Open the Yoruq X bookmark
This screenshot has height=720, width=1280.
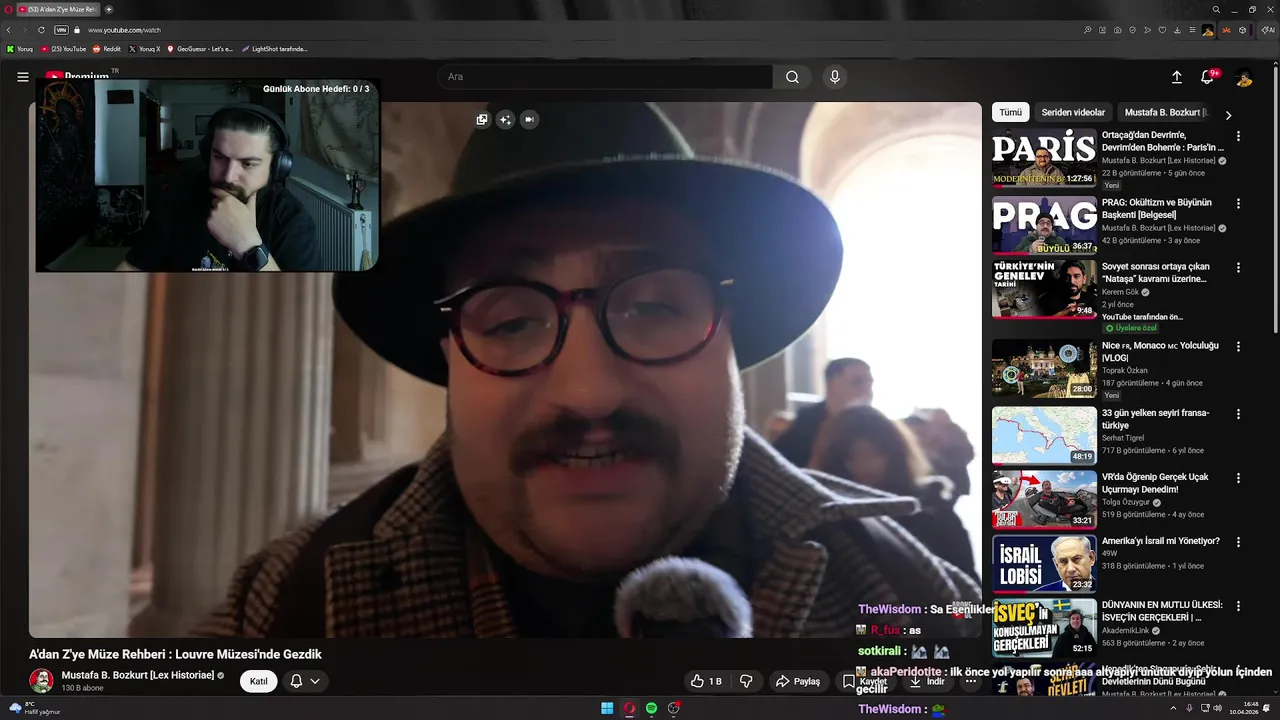tap(144, 49)
